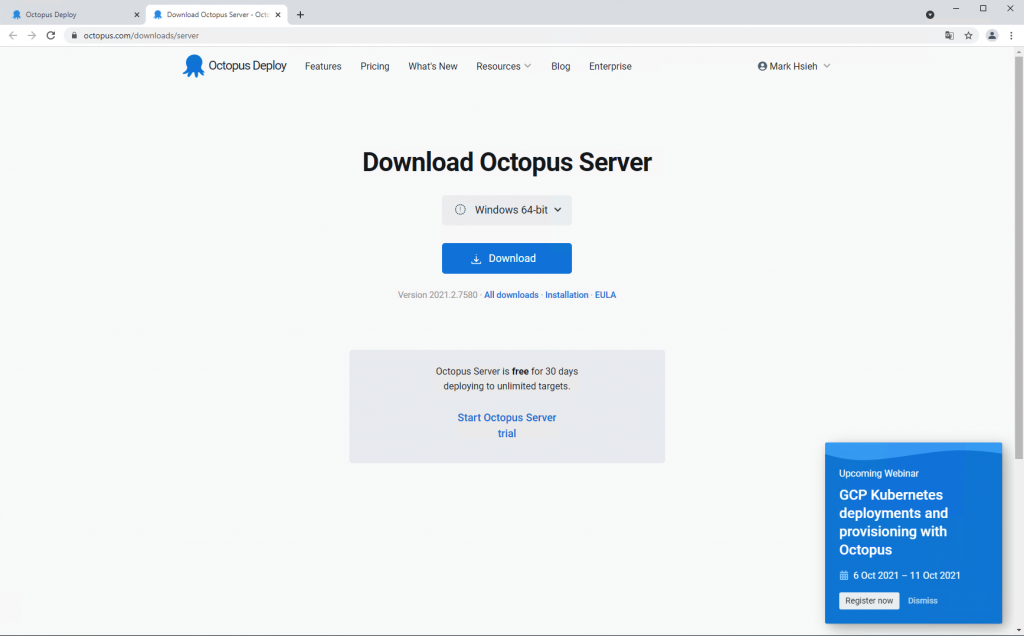This screenshot has width=1024, height=636.
Task: Open the Pricing page
Action: 375,66
